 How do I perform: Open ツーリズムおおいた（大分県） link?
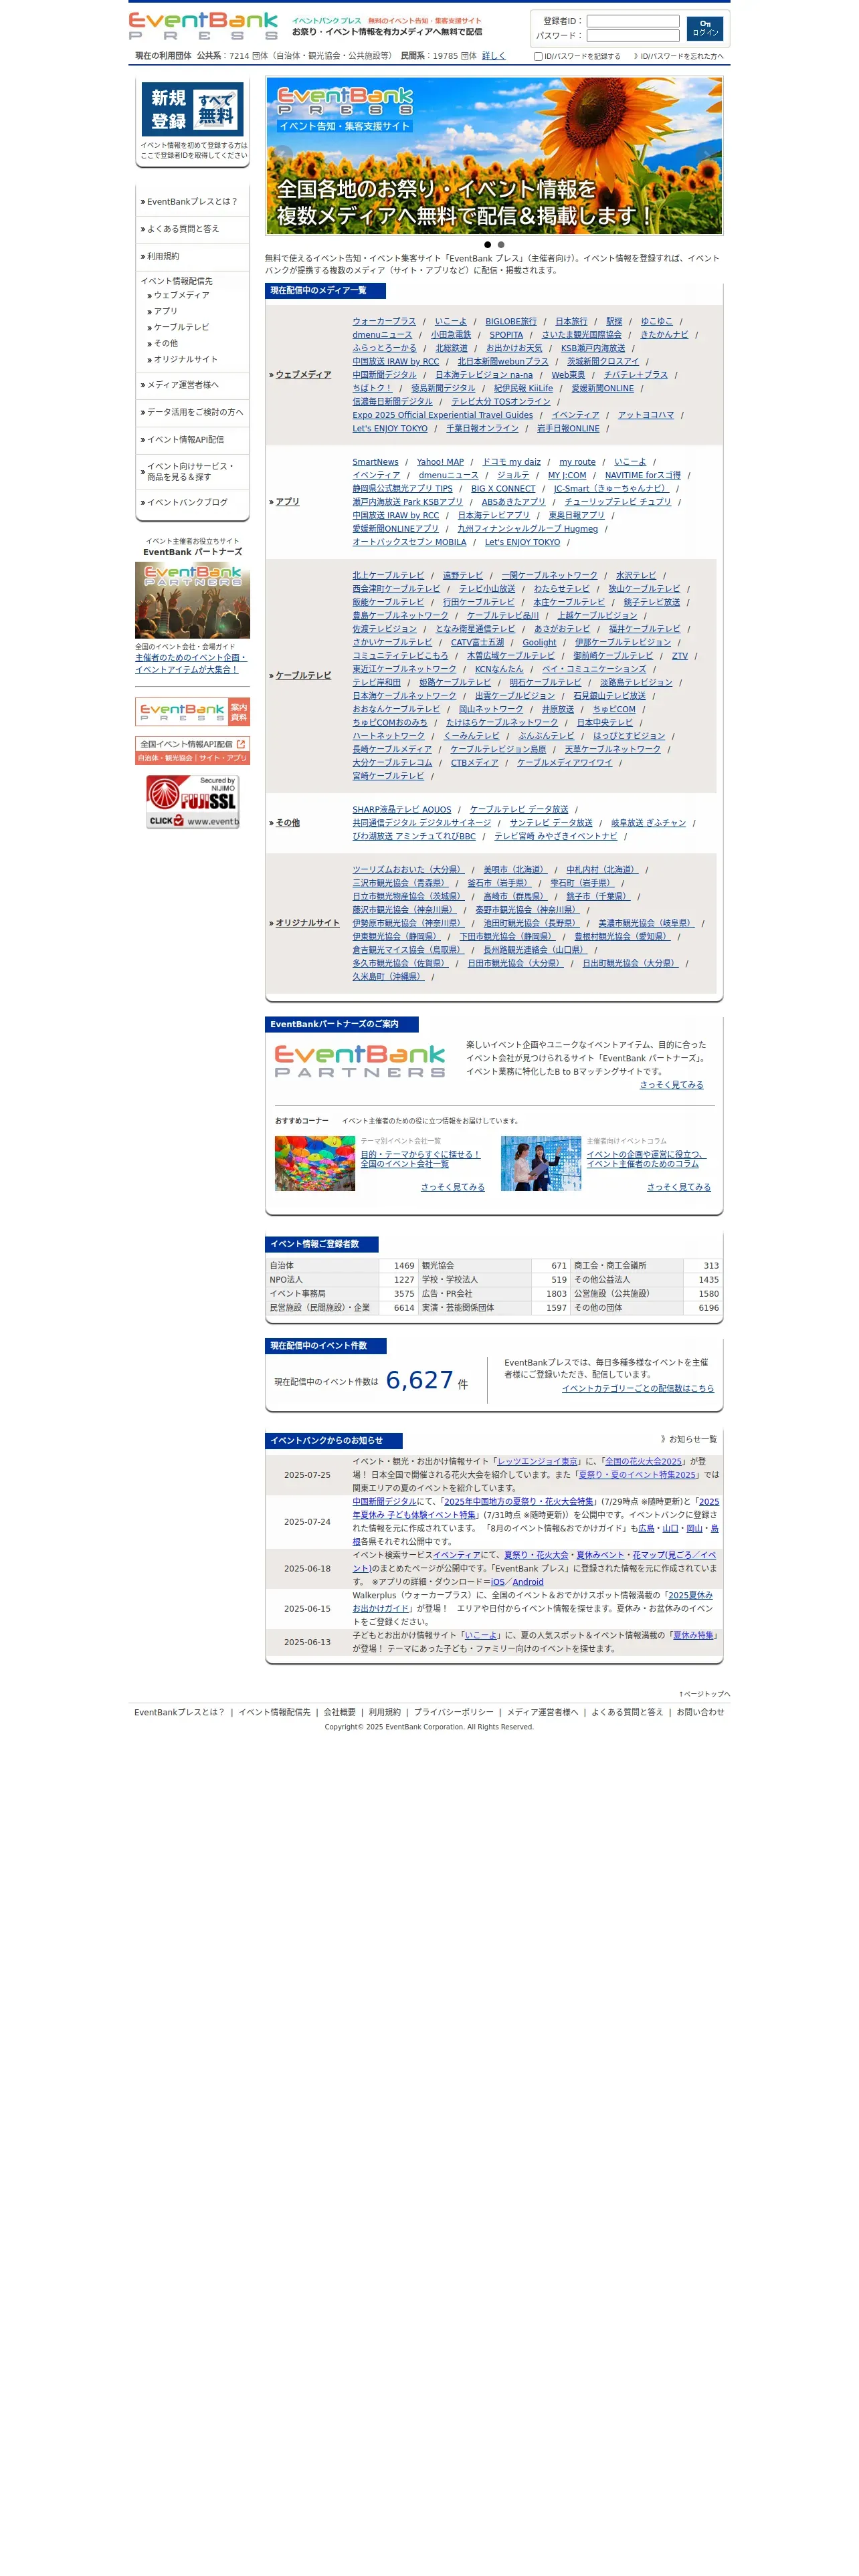(x=408, y=870)
